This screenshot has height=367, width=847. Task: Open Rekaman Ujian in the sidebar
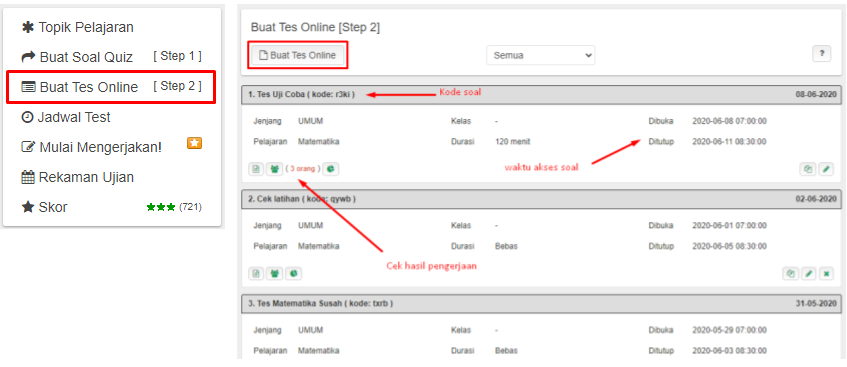pyautogui.click(x=77, y=177)
